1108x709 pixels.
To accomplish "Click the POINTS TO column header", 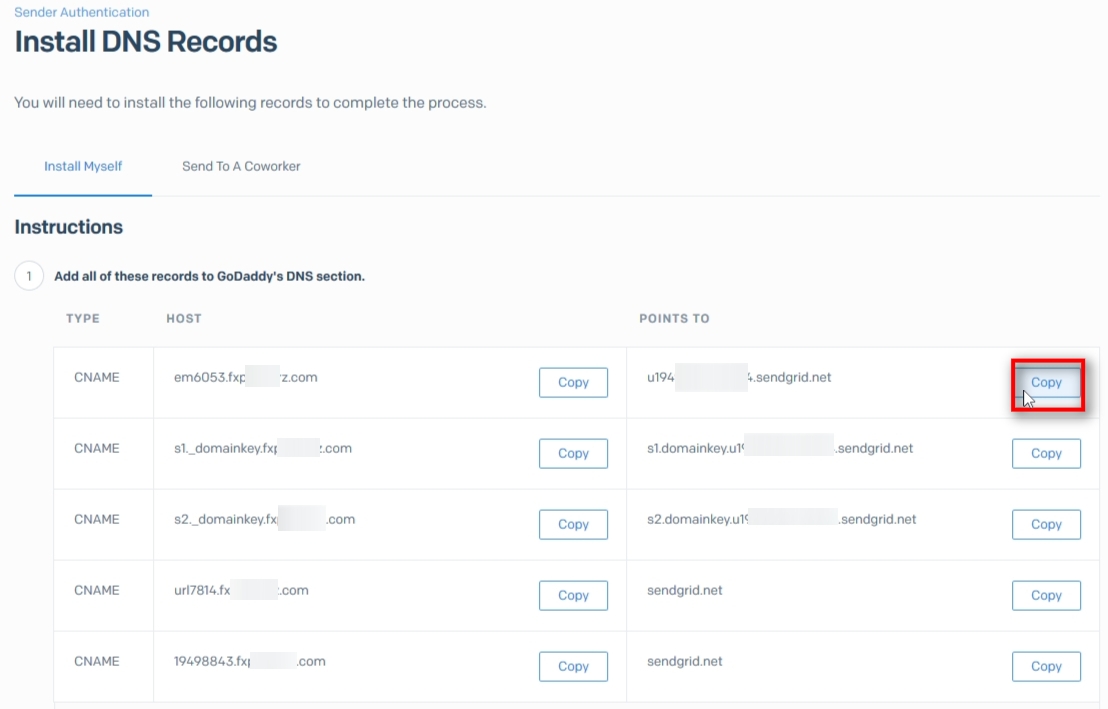I will pos(674,318).
